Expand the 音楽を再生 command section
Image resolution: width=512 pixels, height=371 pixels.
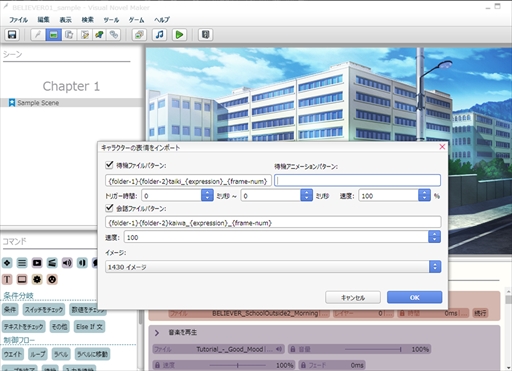157,332
